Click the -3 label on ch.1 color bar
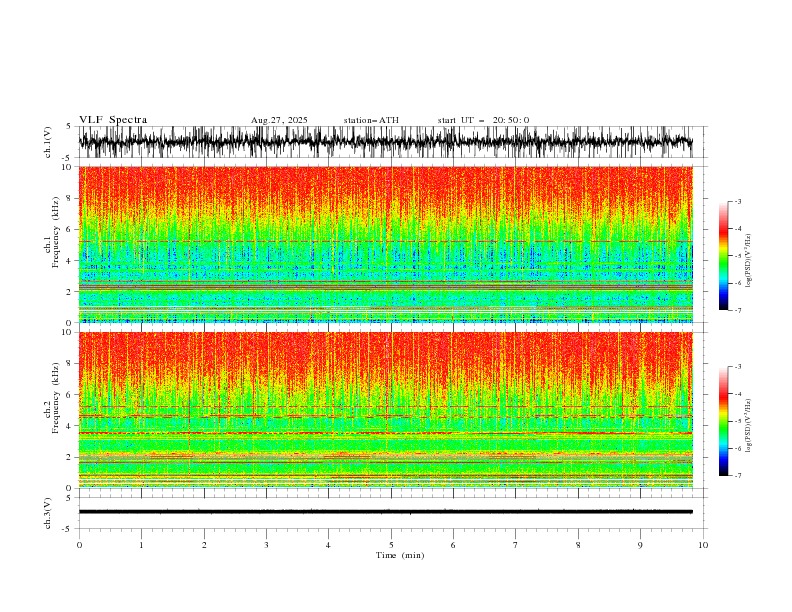Image resolution: width=792 pixels, height=612 pixels. click(738, 201)
